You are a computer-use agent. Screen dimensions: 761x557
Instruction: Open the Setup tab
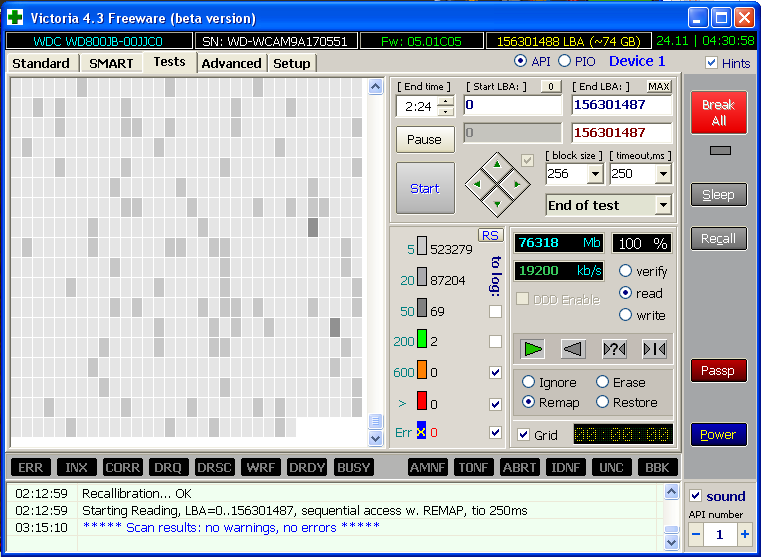tap(292, 63)
